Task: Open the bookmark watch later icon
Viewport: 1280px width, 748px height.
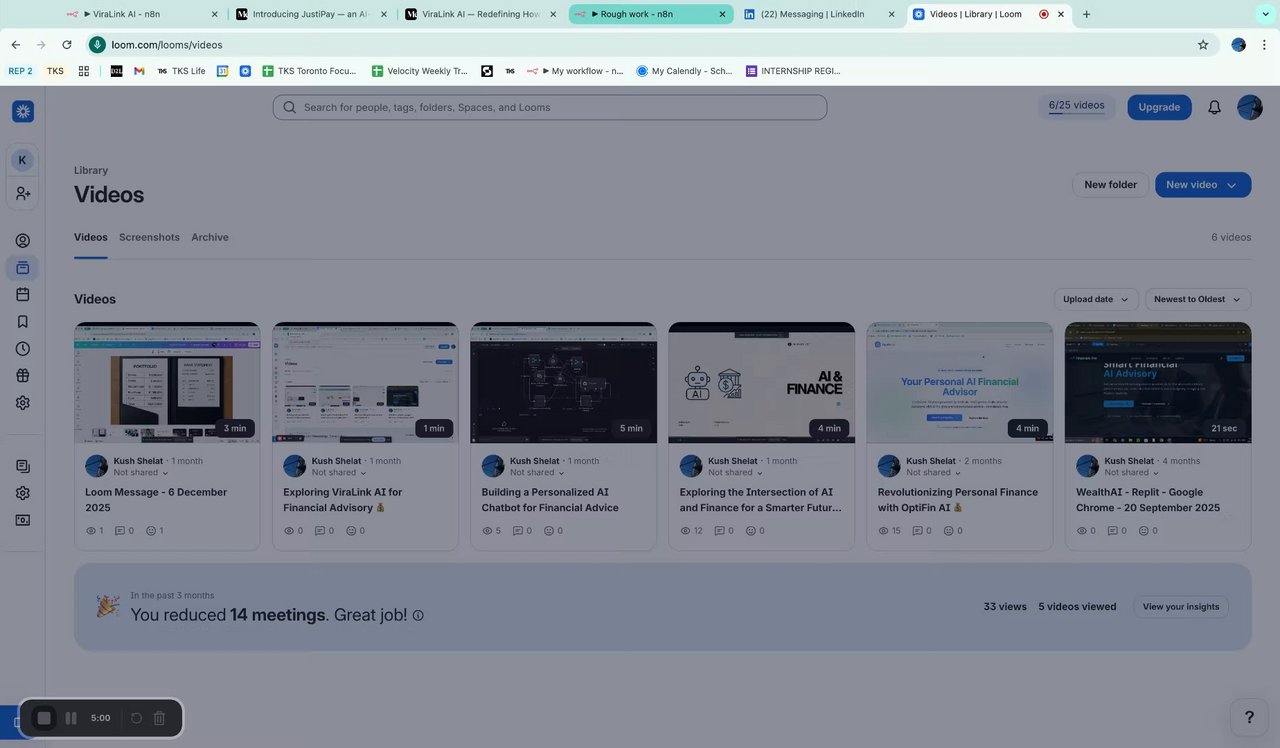Action: (22, 321)
